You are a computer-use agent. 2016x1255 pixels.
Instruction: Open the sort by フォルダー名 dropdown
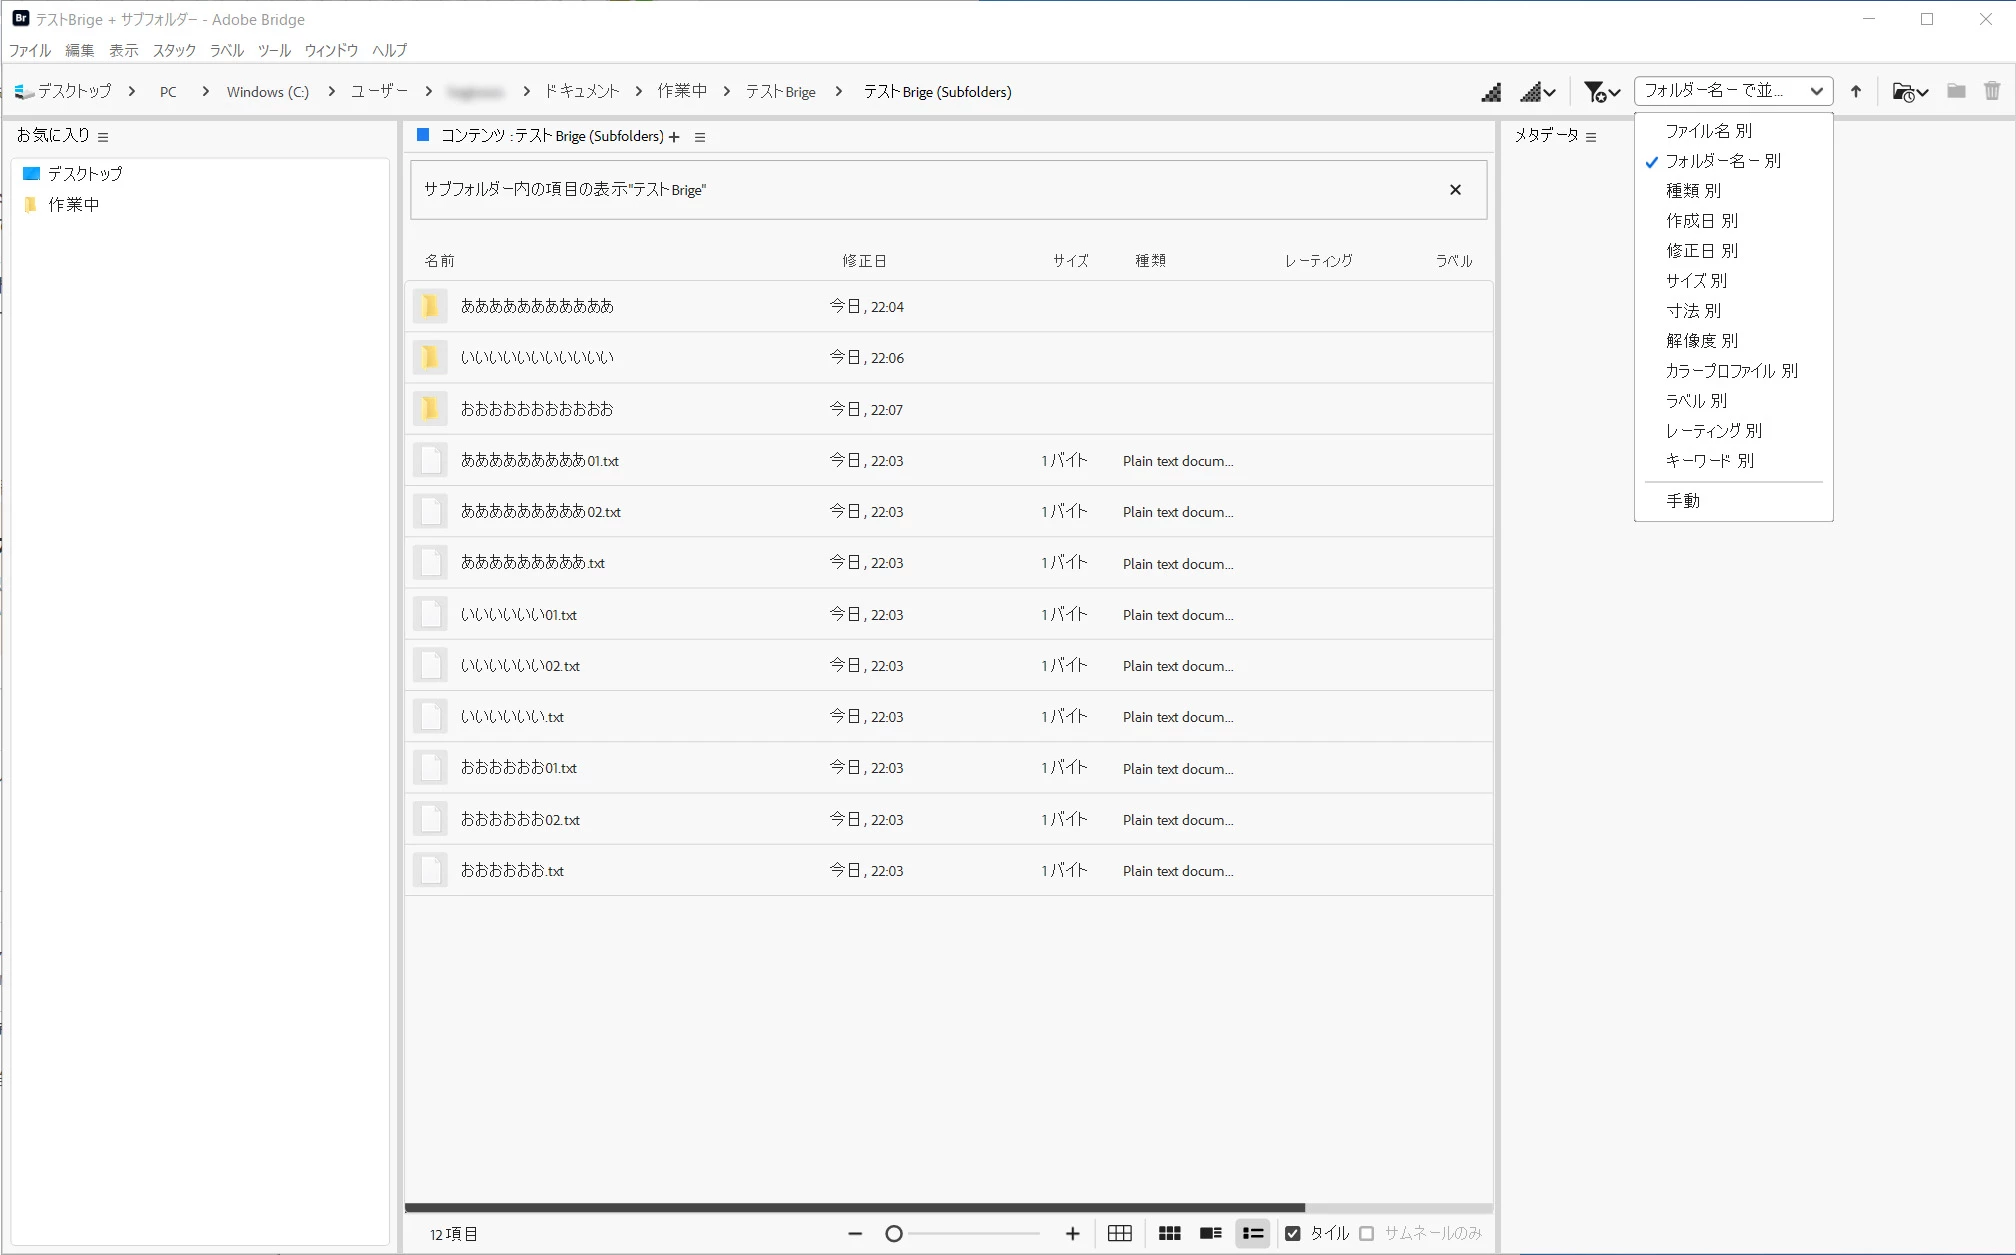coord(1733,91)
